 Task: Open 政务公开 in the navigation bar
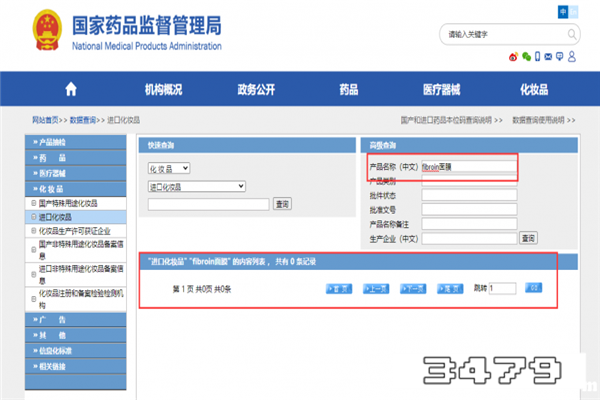256,90
